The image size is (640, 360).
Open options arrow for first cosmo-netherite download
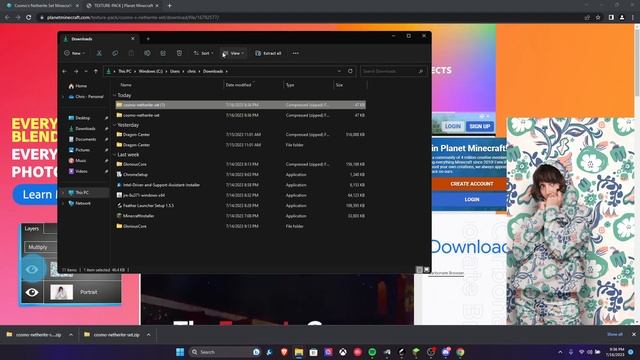[x=71, y=335]
